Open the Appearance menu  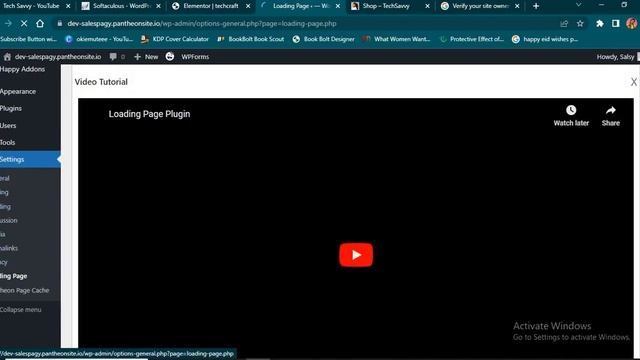pos(18,91)
